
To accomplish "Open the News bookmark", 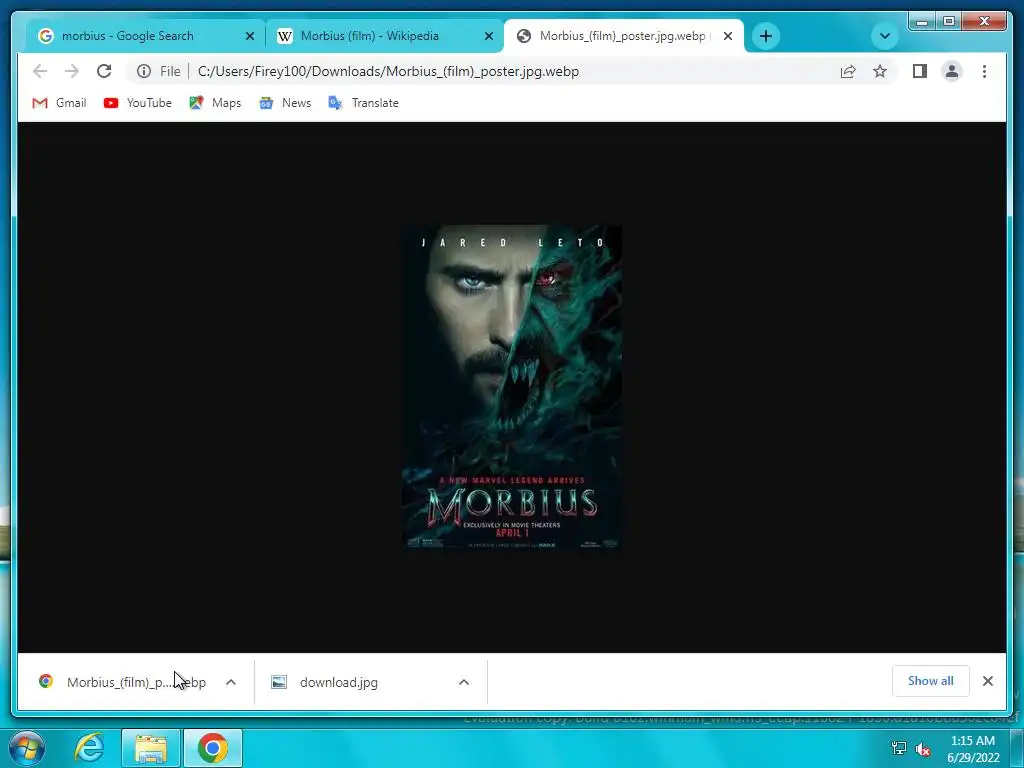I will (285, 103).
